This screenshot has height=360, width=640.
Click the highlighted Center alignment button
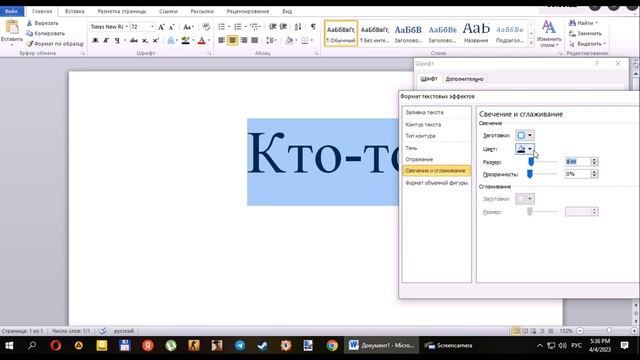tap(232, 40)
